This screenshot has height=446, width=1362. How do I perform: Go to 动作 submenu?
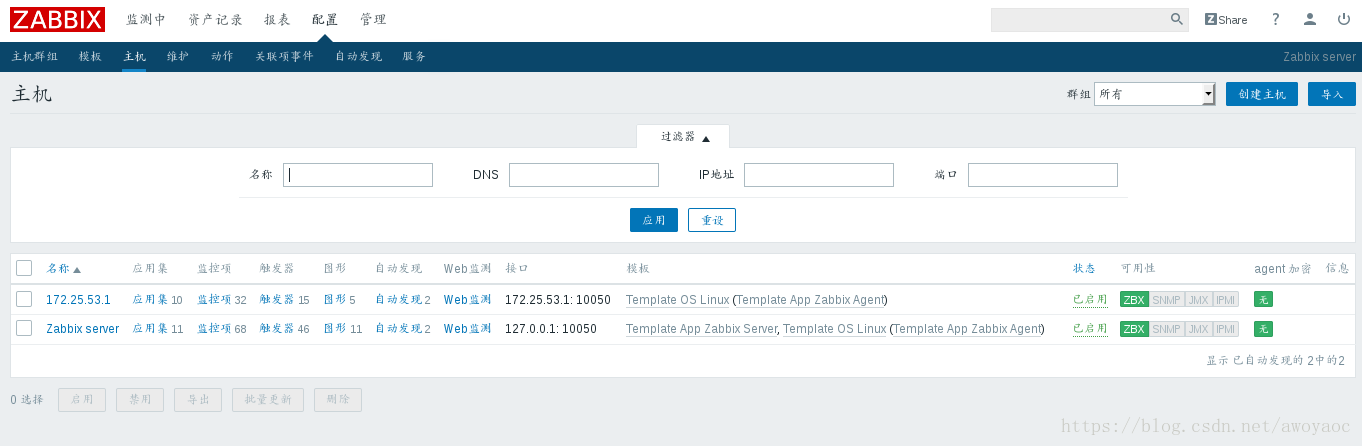pyautogui.click(x=222, y=57)
